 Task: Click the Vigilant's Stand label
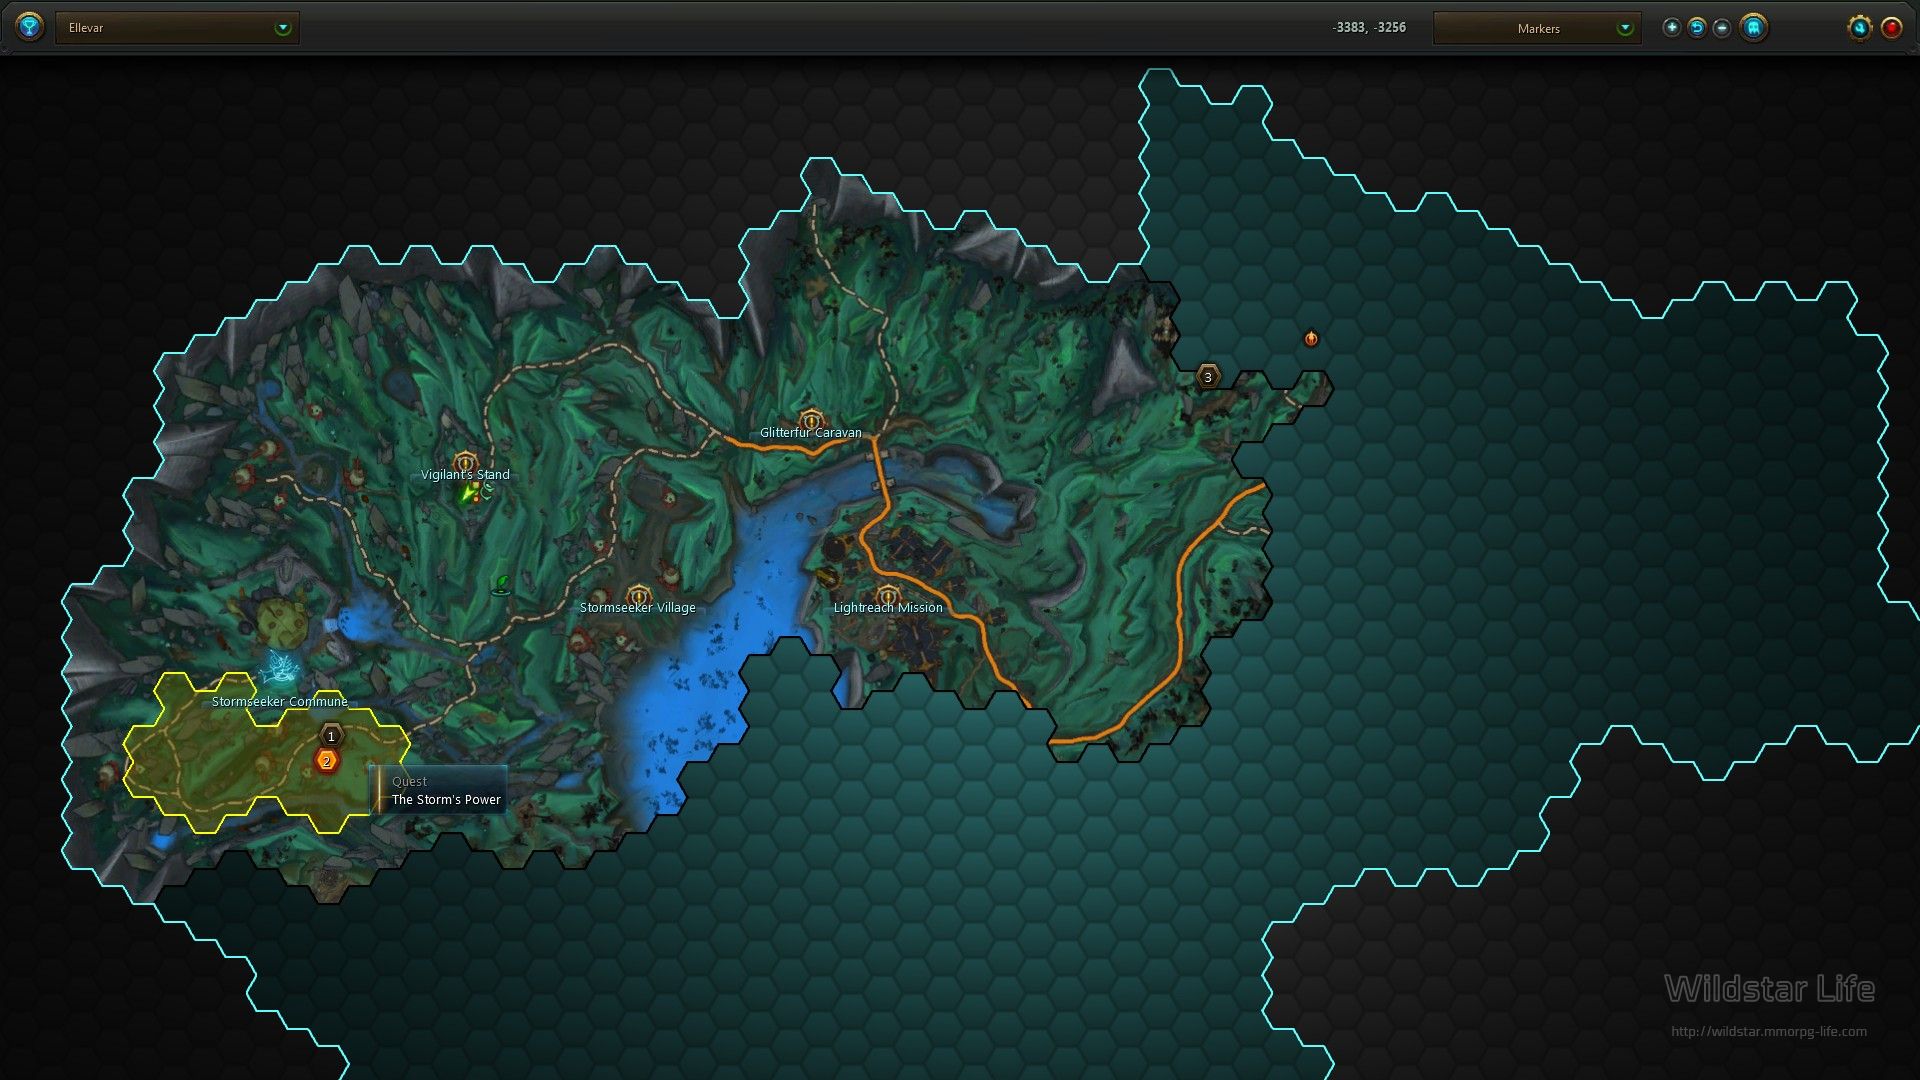(x=465, y=475)
